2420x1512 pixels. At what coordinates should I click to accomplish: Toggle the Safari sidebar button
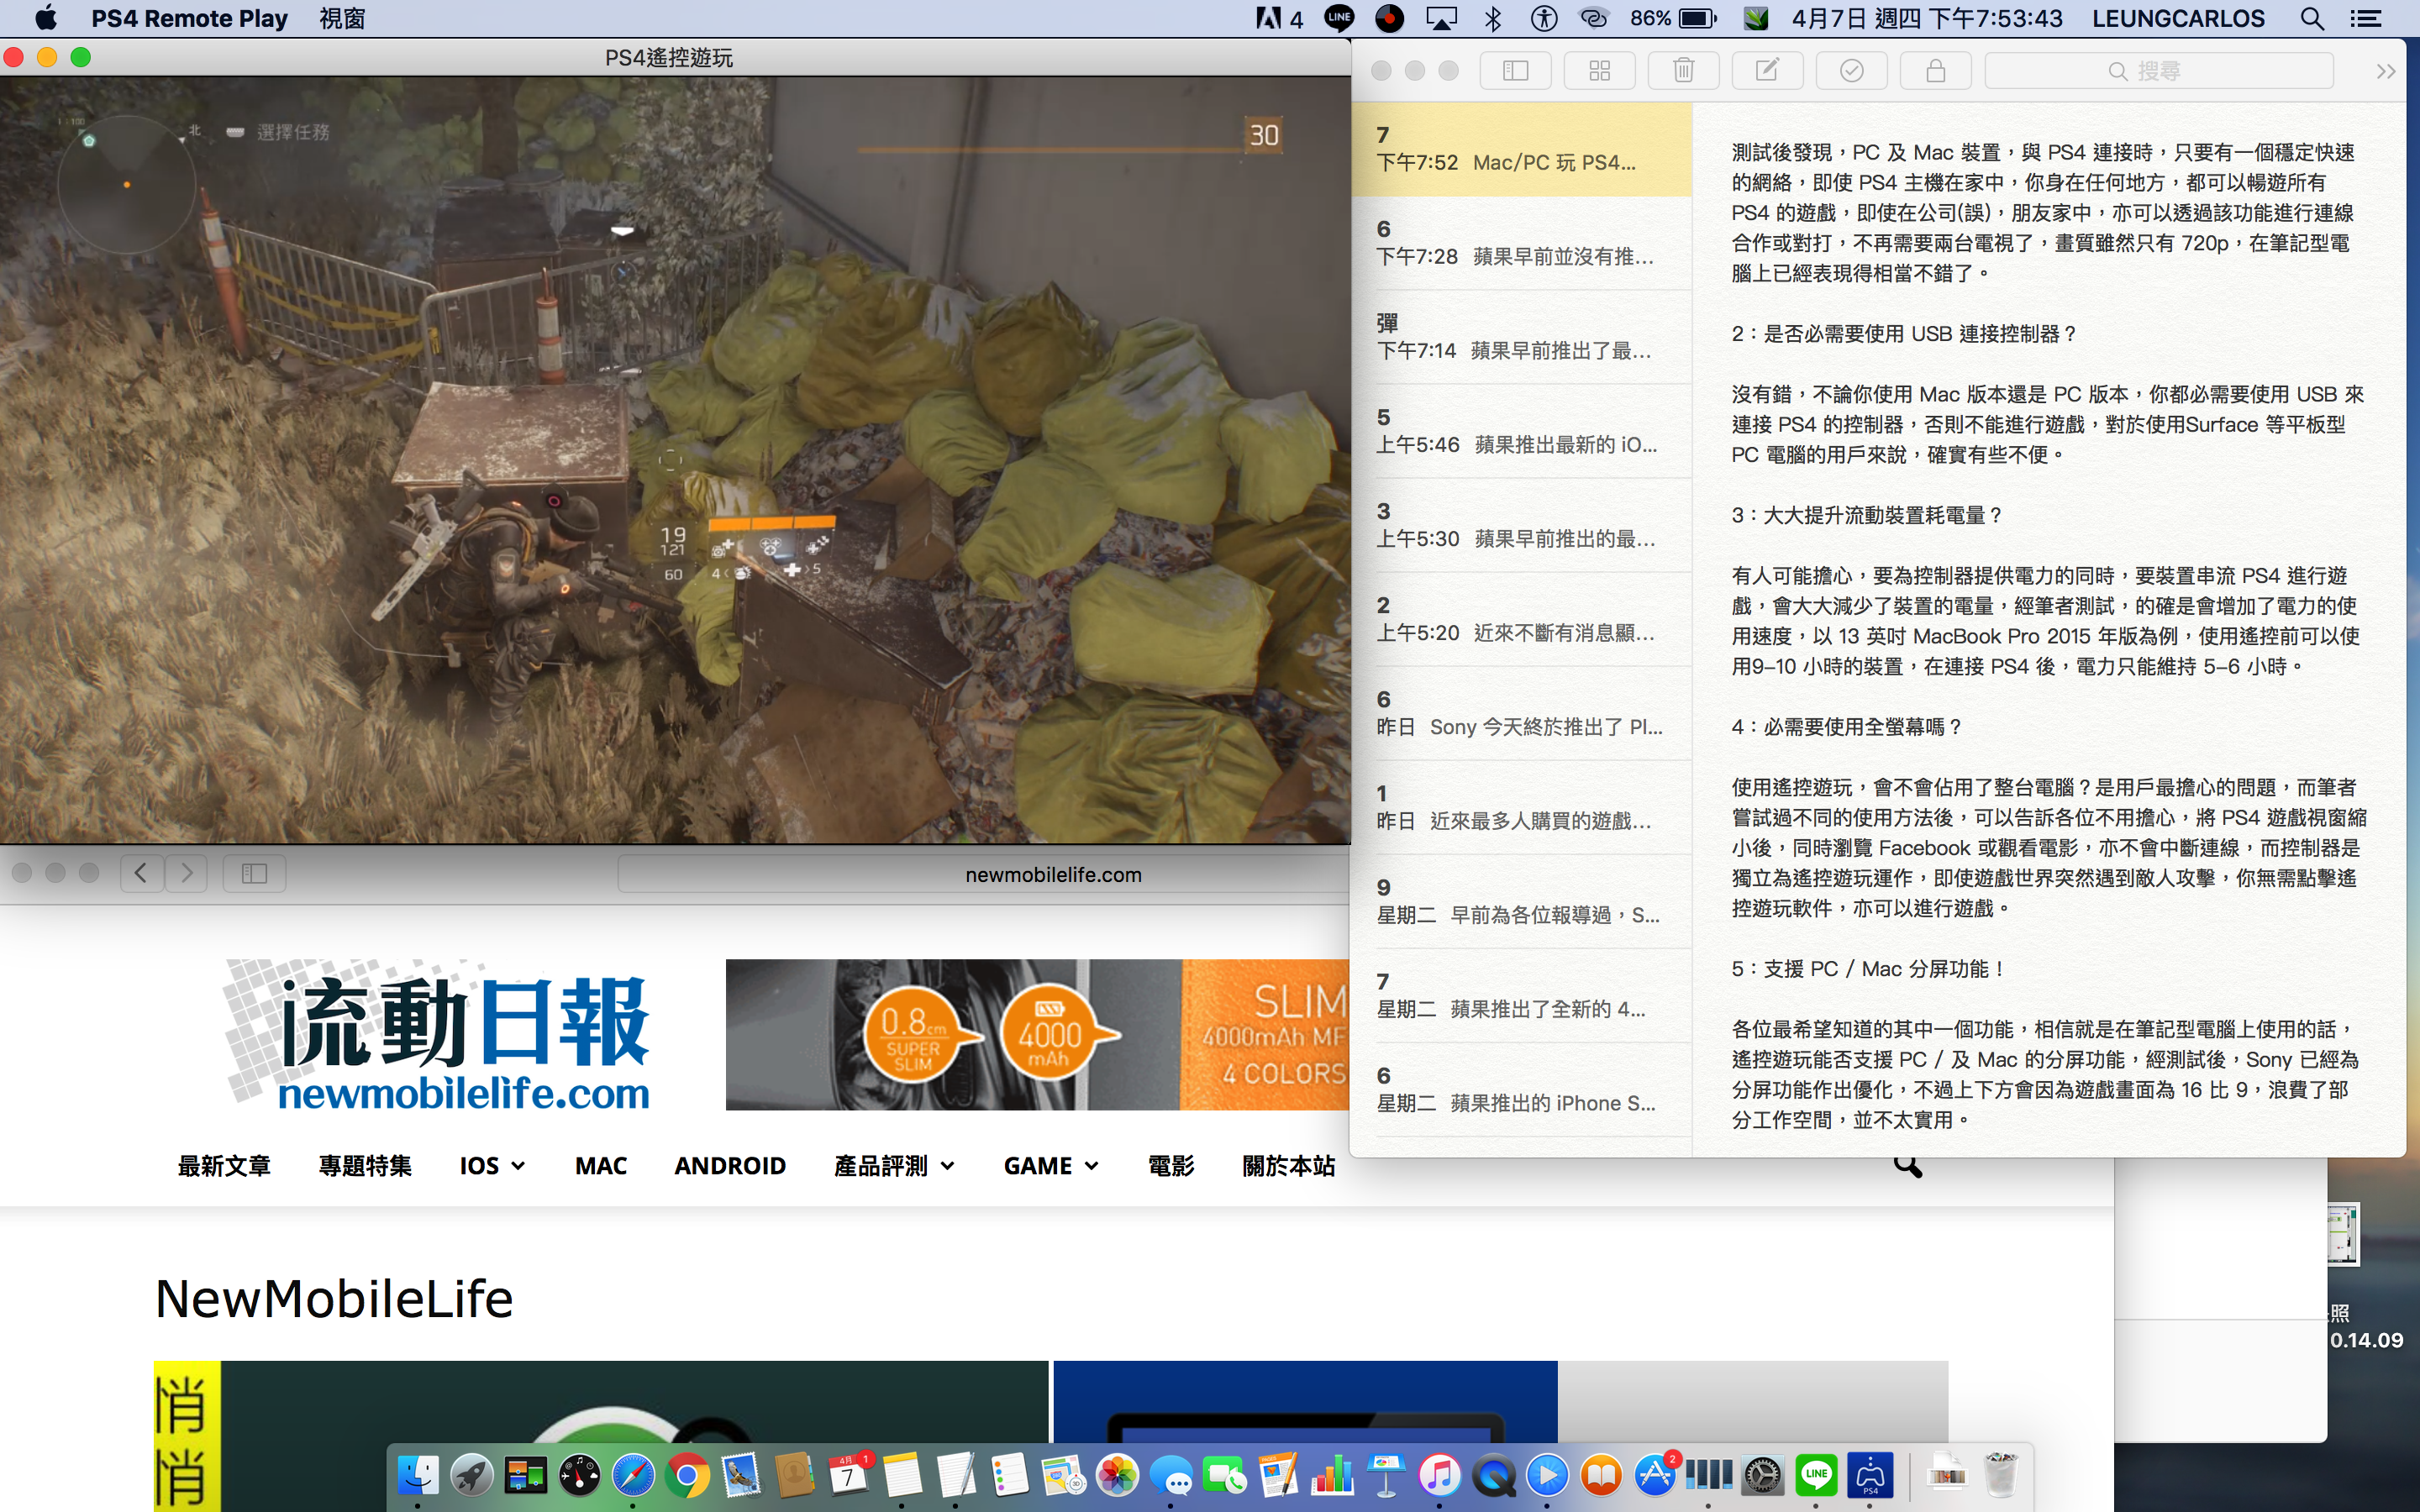coord(254,873)
